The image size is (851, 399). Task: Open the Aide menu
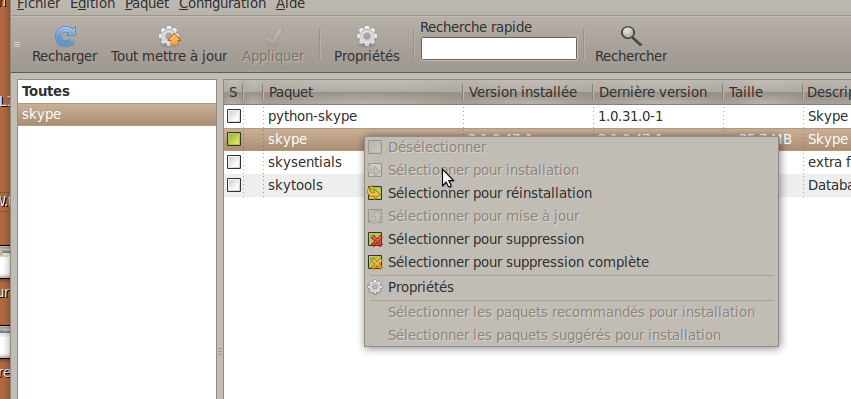tap(290, 5)
